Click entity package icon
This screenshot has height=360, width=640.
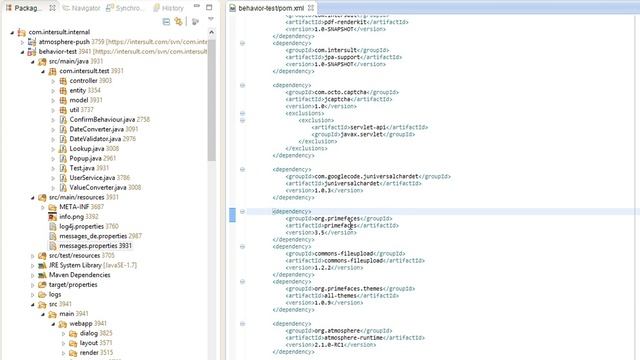click(63, 91)
